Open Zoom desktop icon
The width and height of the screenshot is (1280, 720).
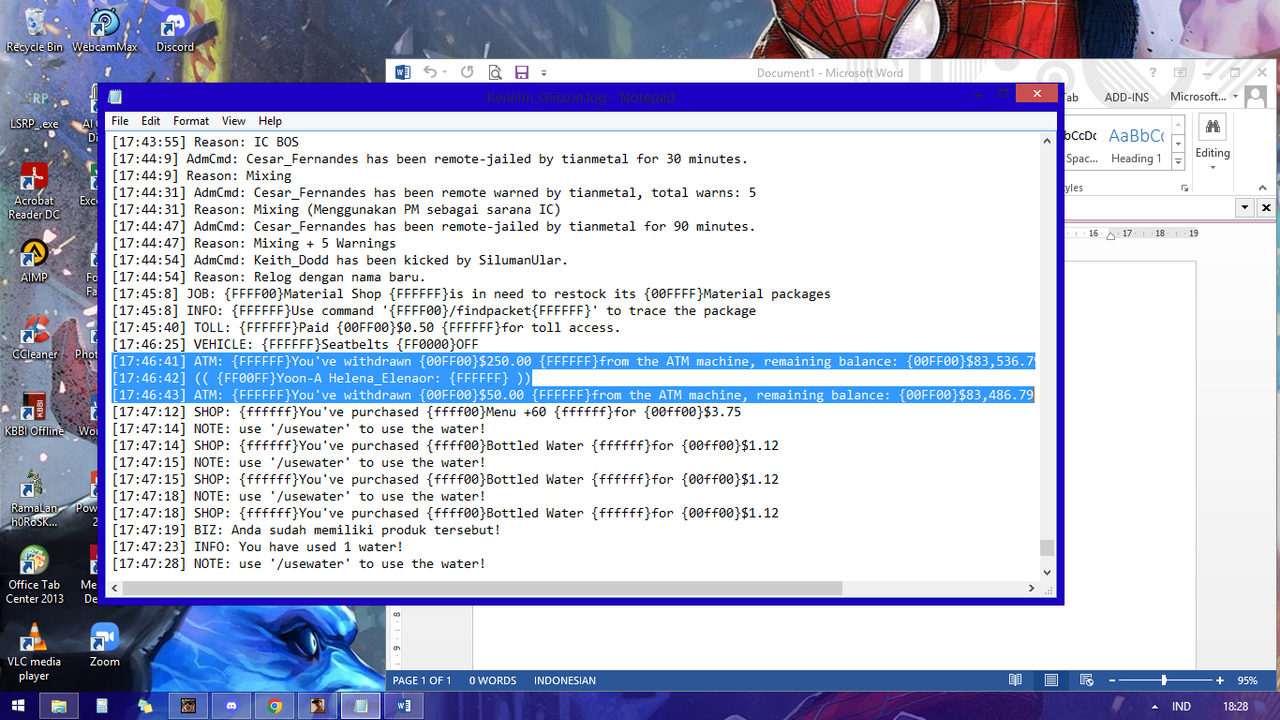point(104,645)
